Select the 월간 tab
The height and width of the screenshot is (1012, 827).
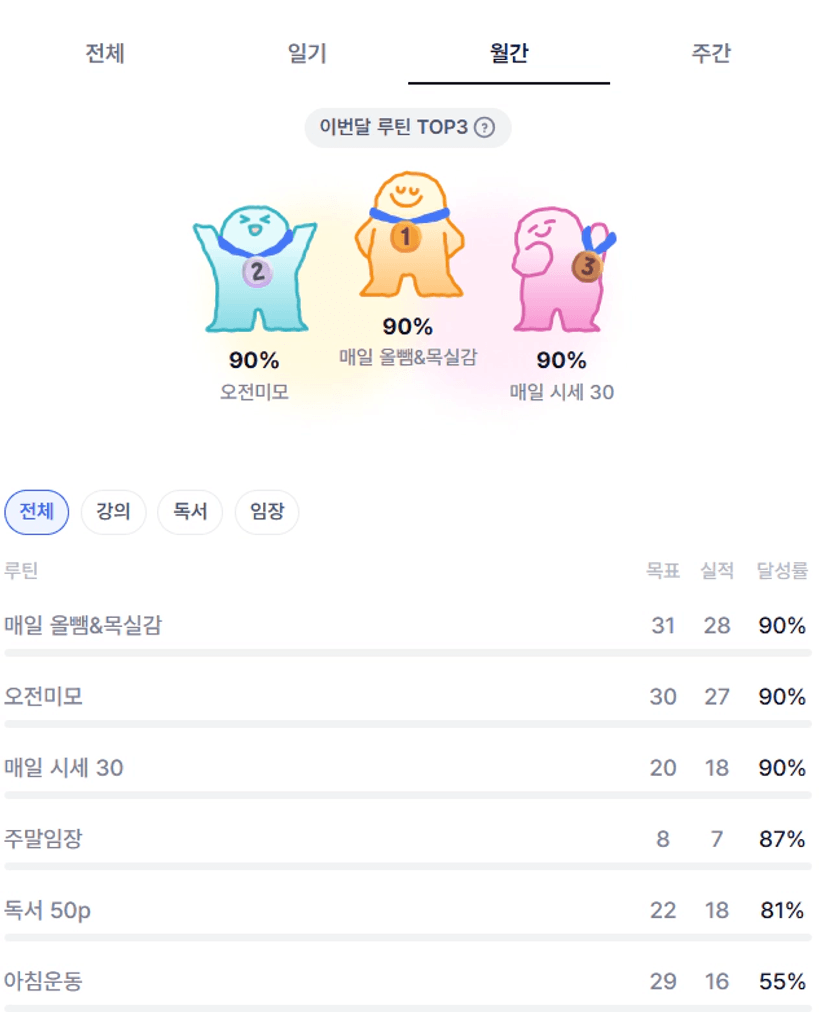coord(509,54)
